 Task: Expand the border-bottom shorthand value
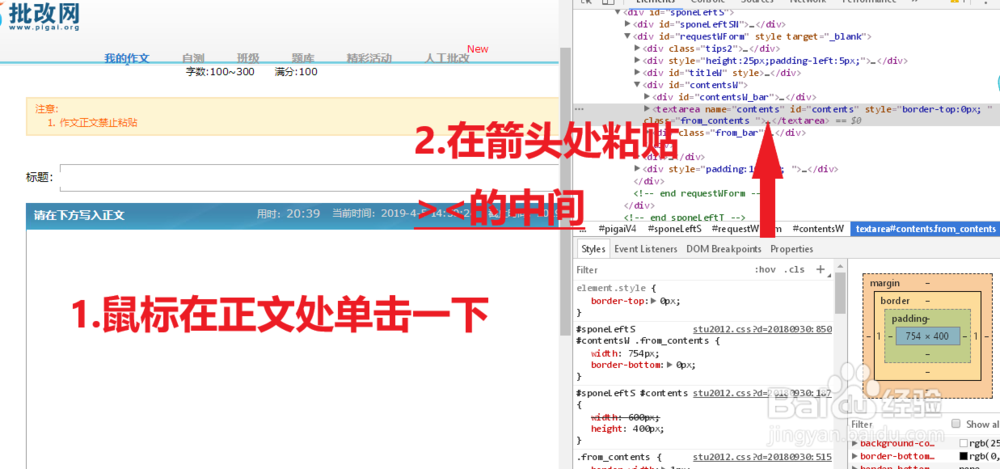coord(670,365)
